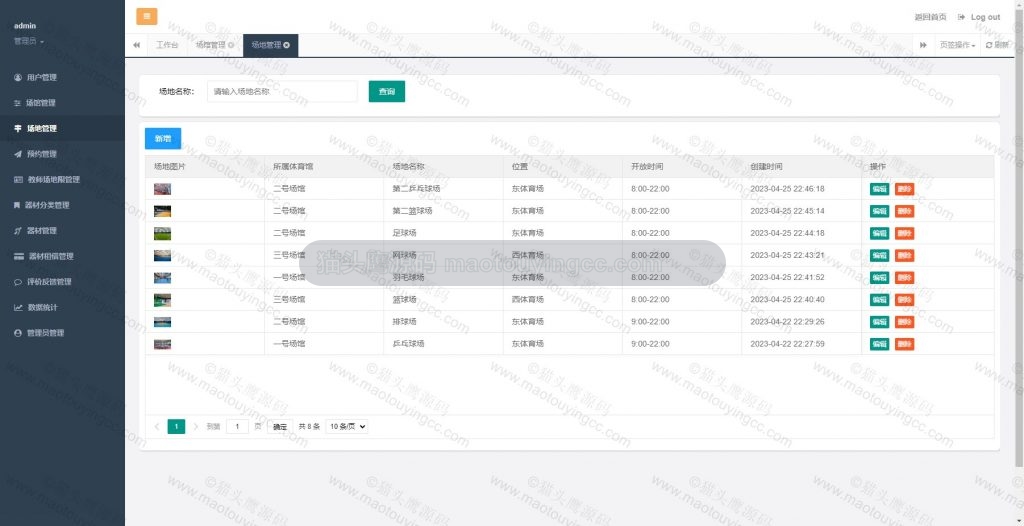Open 场馆管理 in the sidebar menu
Screen dimensions: 1024x526
[x=62, y=103]
